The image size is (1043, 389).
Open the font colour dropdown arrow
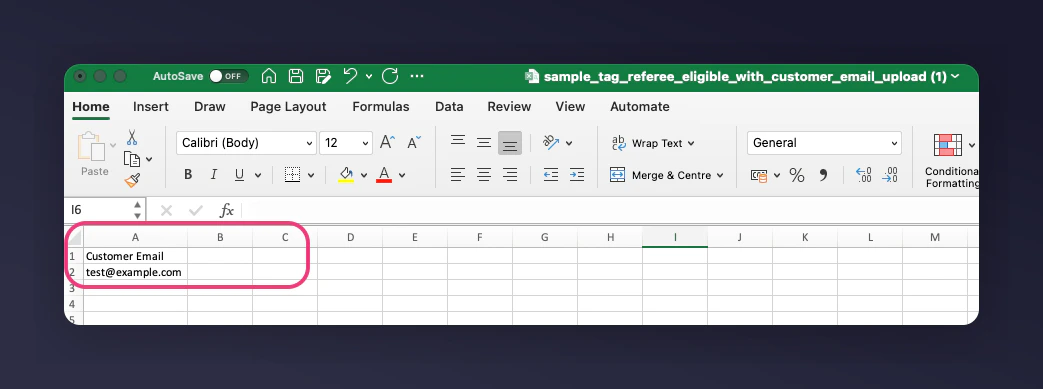tap(402, 176)
